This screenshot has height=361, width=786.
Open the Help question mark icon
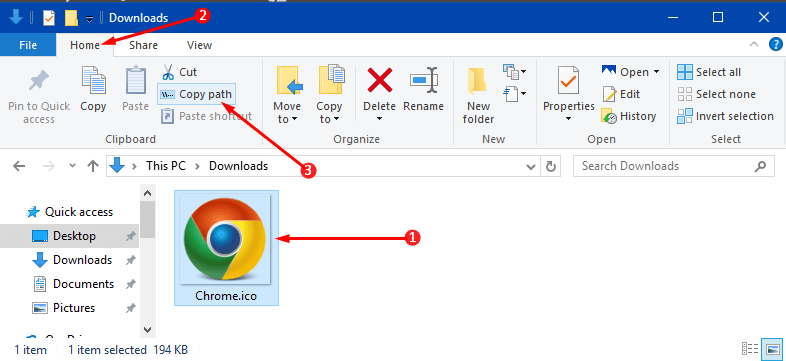775,45
